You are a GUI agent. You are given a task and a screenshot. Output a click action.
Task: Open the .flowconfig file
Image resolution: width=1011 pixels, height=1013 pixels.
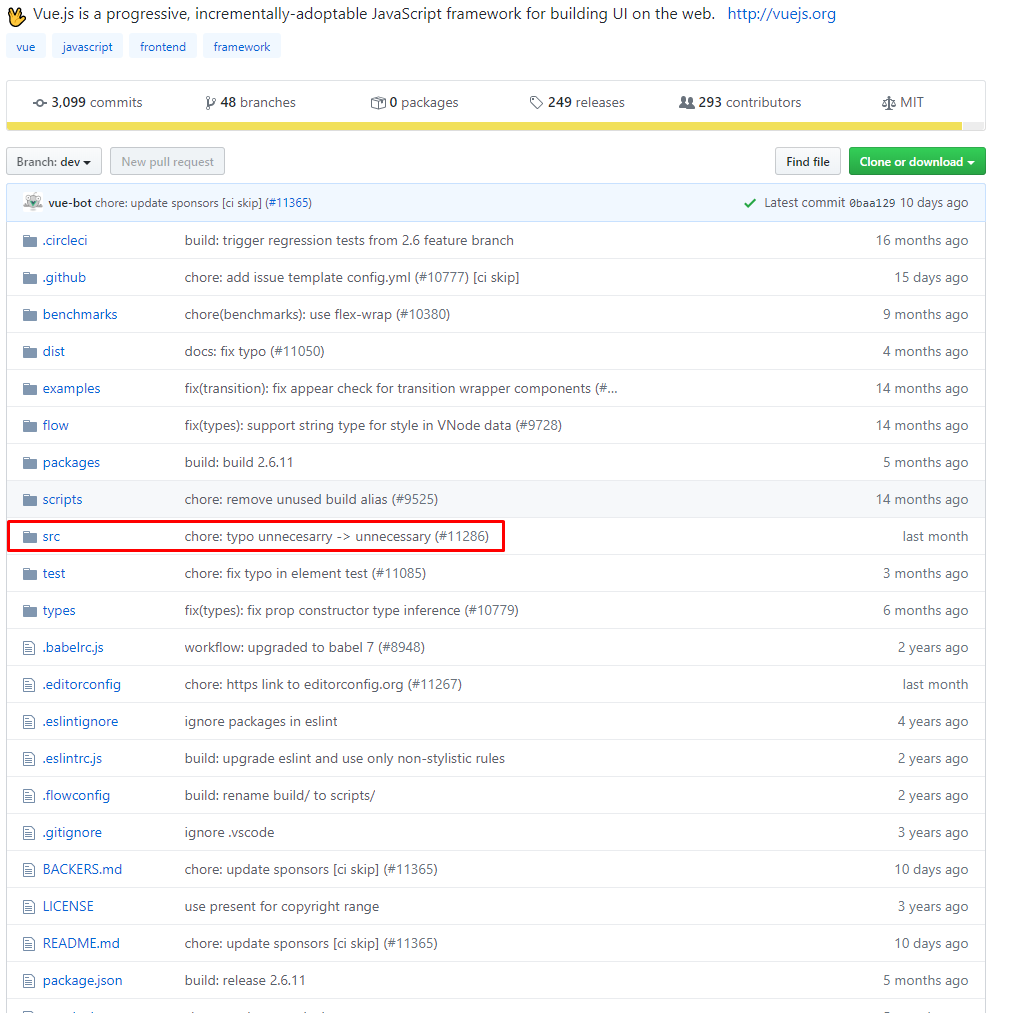click(x=76, y=796)
